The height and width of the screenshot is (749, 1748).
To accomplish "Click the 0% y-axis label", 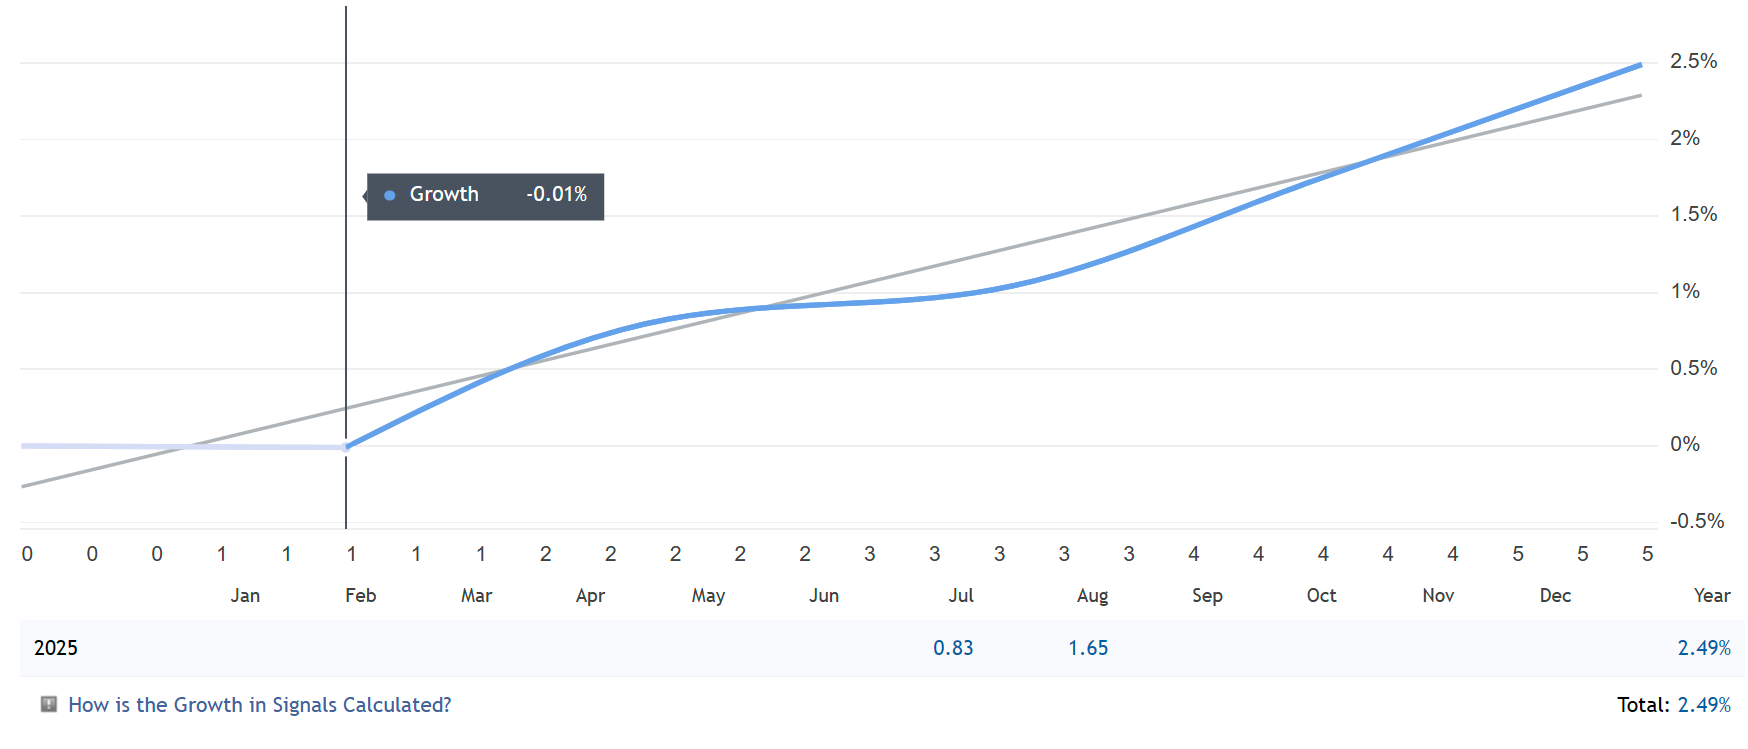I will click(1684, 445).
